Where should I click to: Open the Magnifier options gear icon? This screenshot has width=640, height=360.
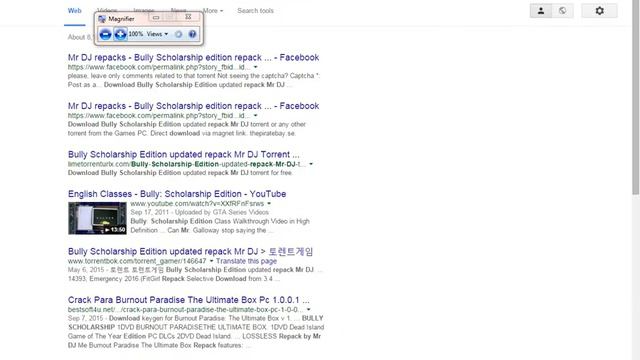[x=178, y=34]
